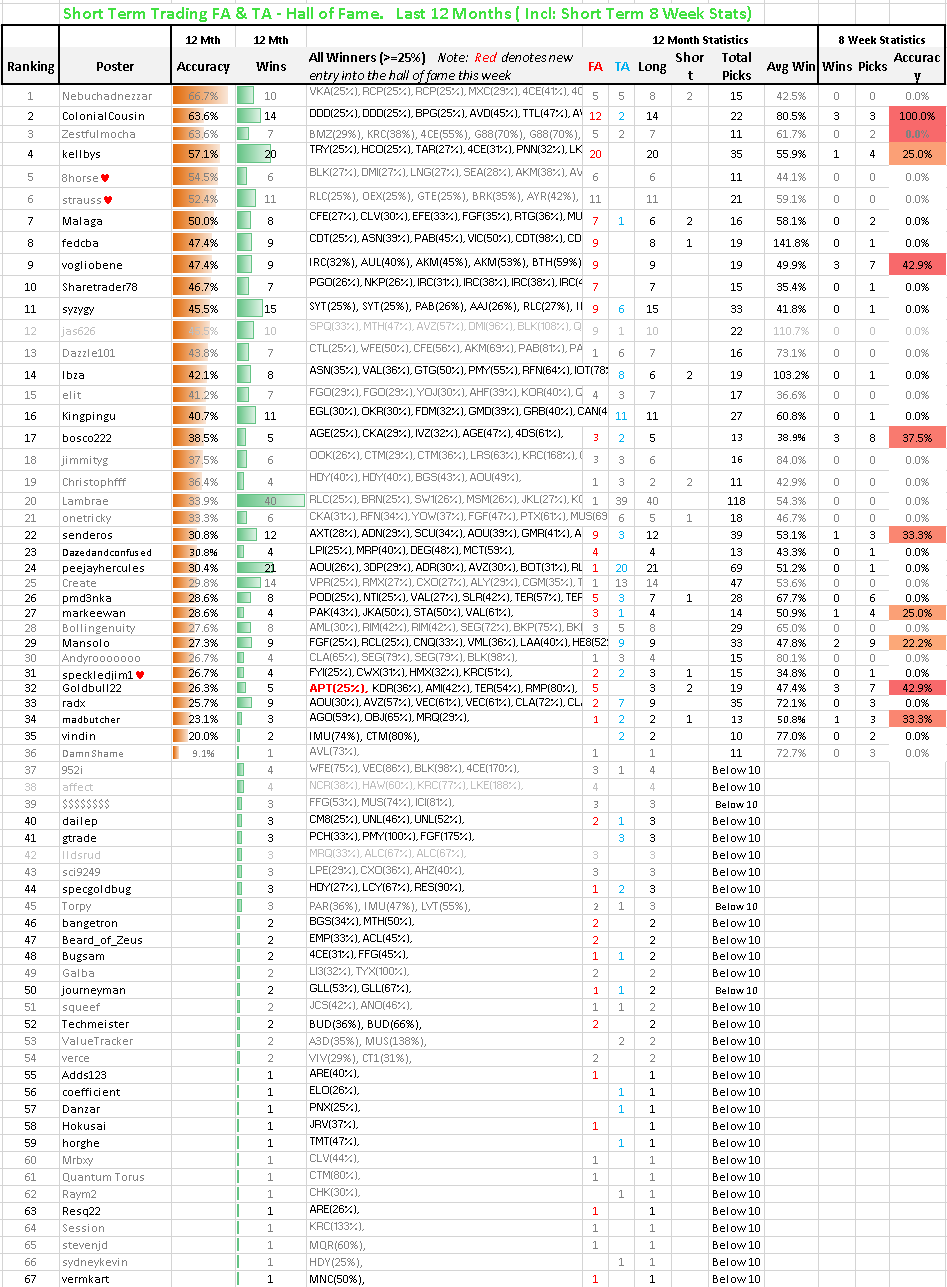947x1287 pixels.
Task: Click DamnShame's 9.1% accuracy value
Action: click(203, 753)
